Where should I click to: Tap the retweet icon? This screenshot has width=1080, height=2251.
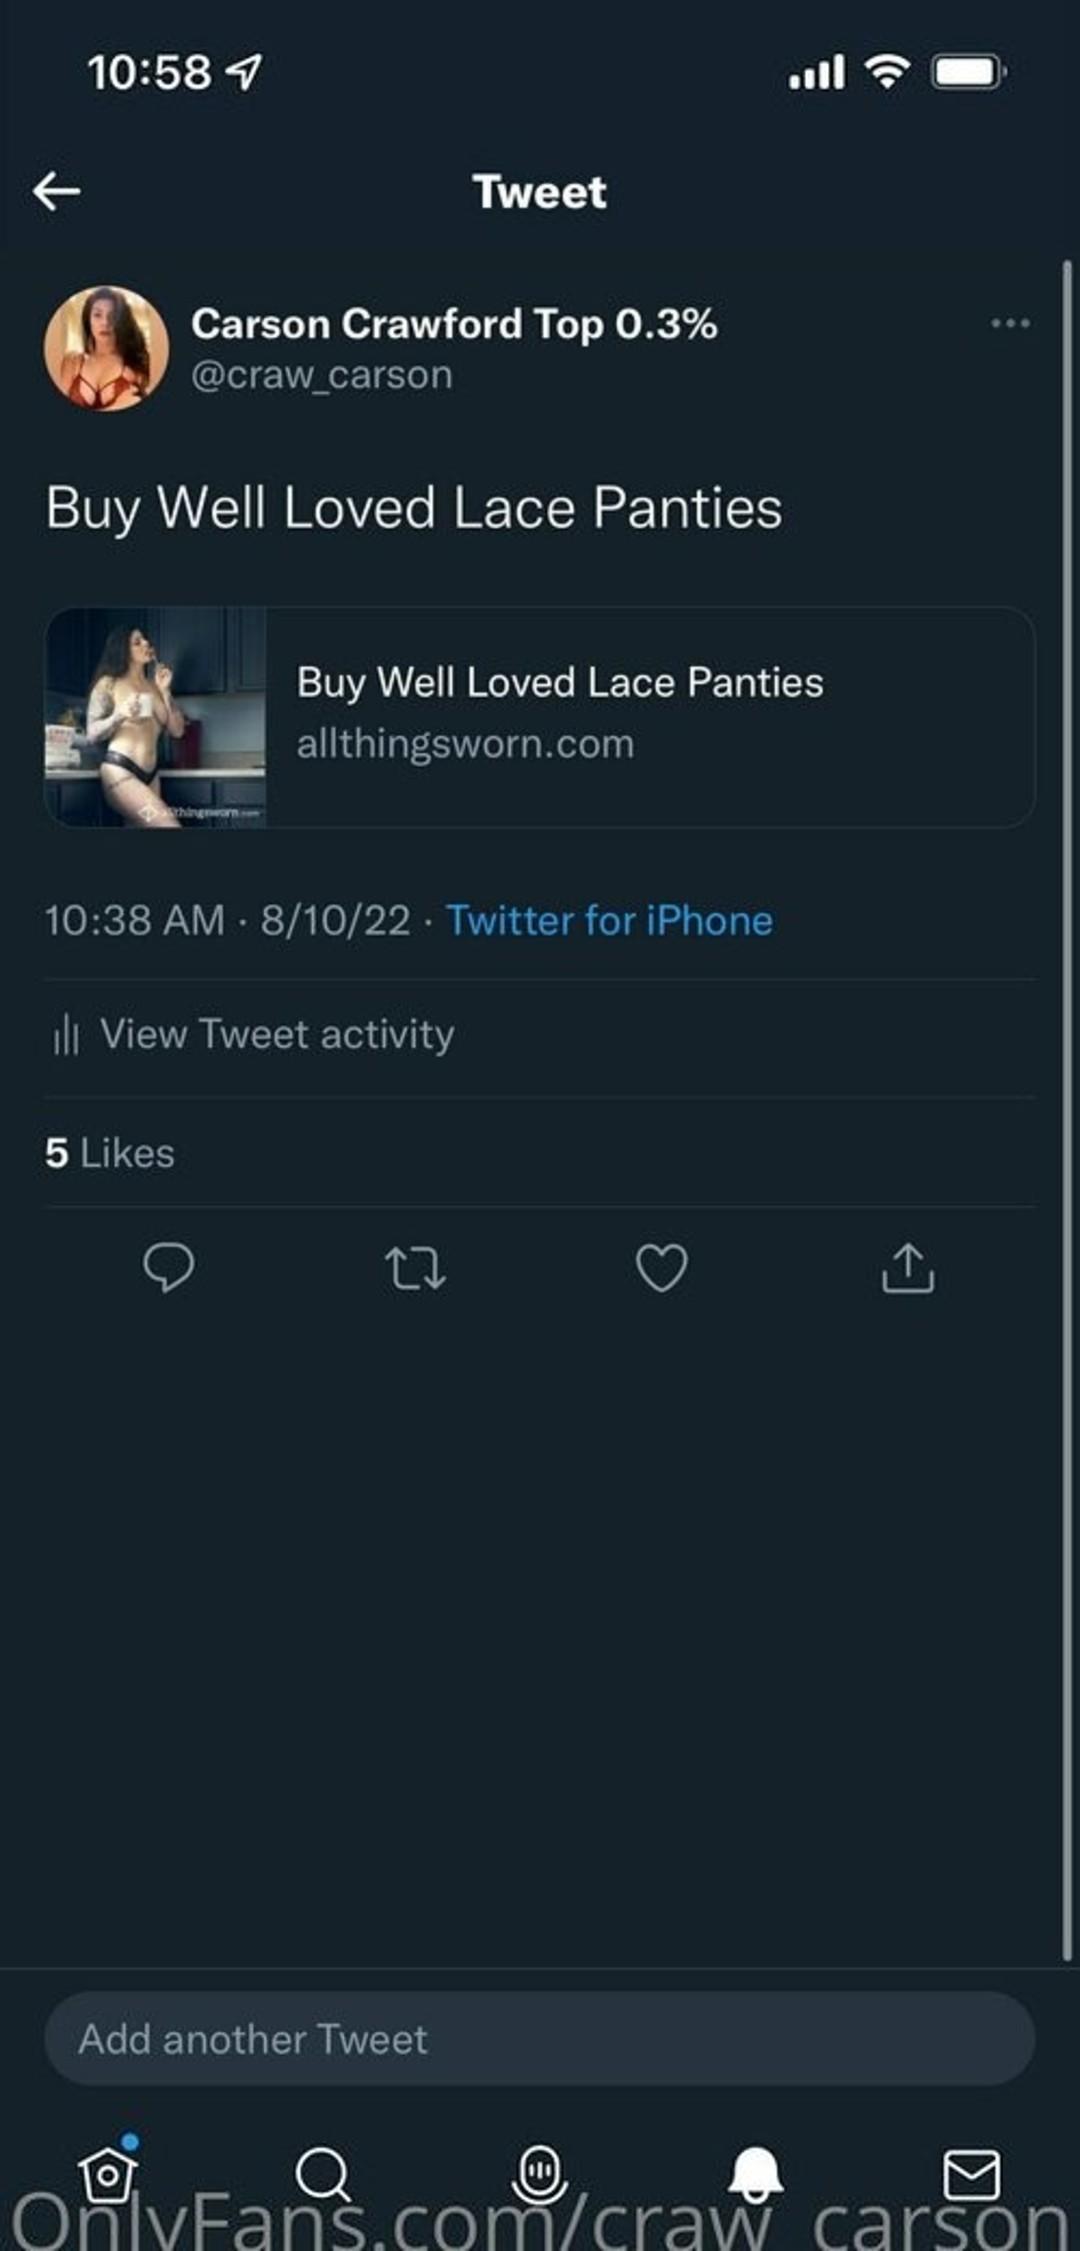(x=415, y=1268)
